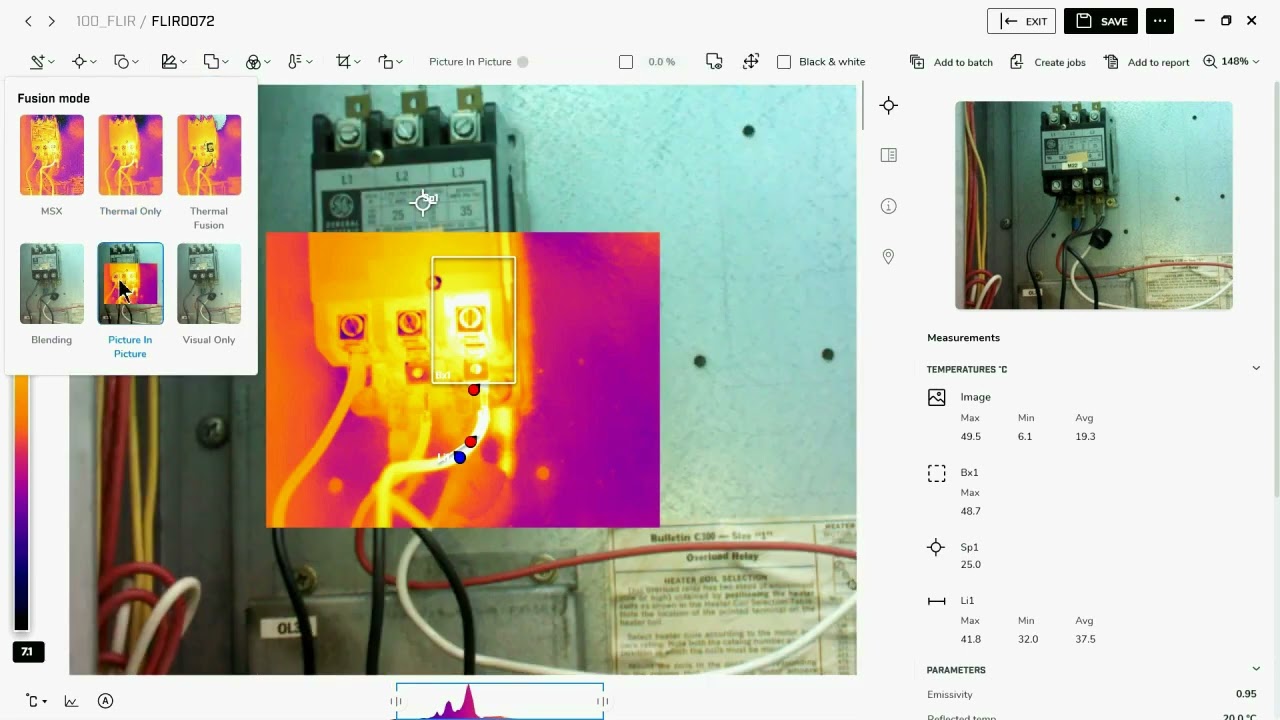The image size is (1280, 720).
Task: Select MSX fusion mode
Action: (52, 155)
